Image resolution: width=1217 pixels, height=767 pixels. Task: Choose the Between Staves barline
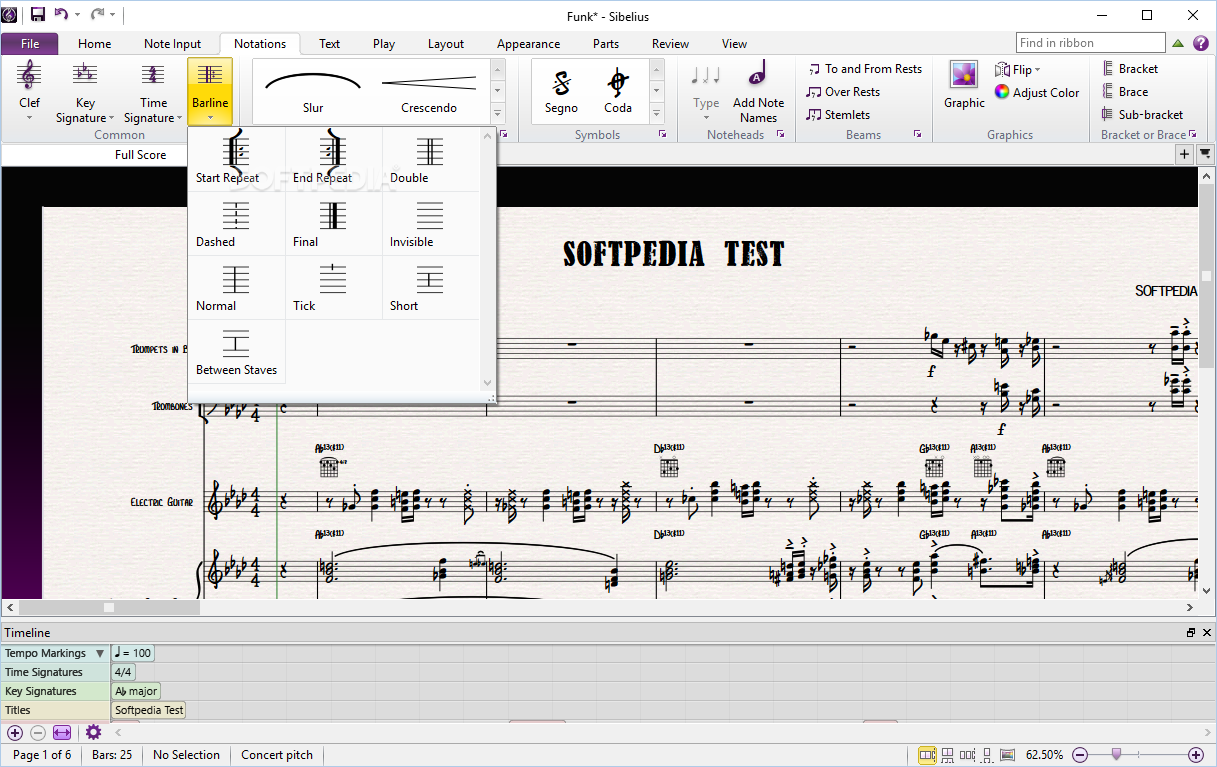click(236, 352)
